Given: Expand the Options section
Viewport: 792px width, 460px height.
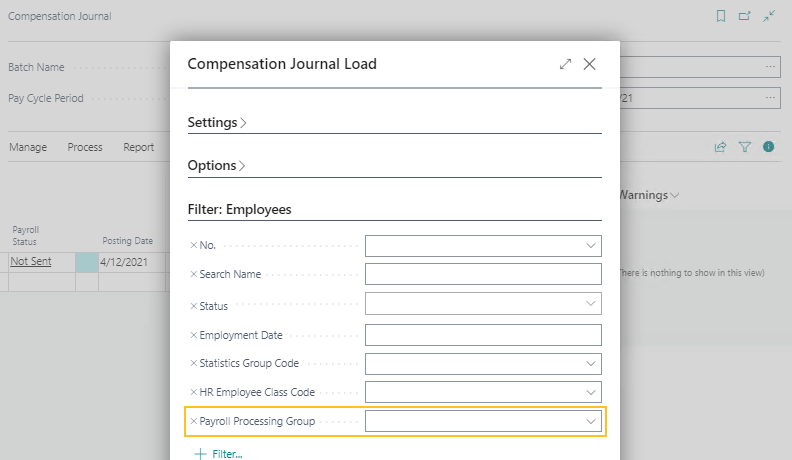Looking at the screenshot, I should (x=216, y=165).
